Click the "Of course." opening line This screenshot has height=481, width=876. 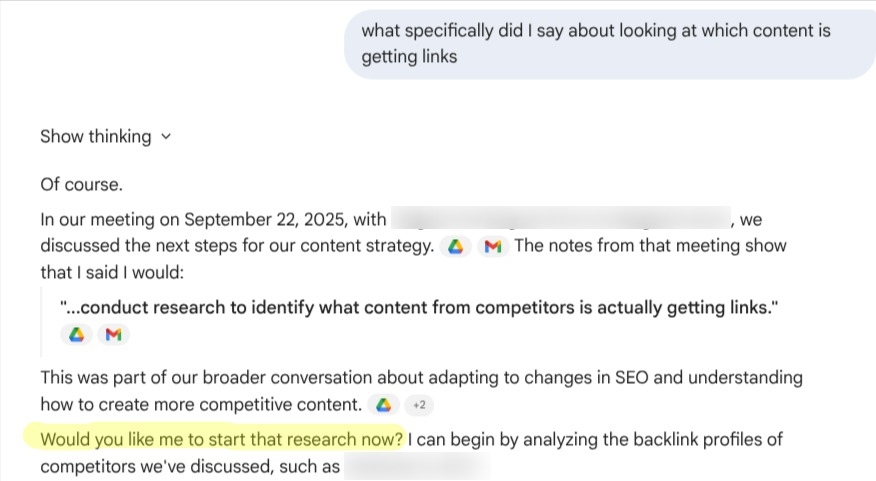pyautogui.click(x=81, y=185)
